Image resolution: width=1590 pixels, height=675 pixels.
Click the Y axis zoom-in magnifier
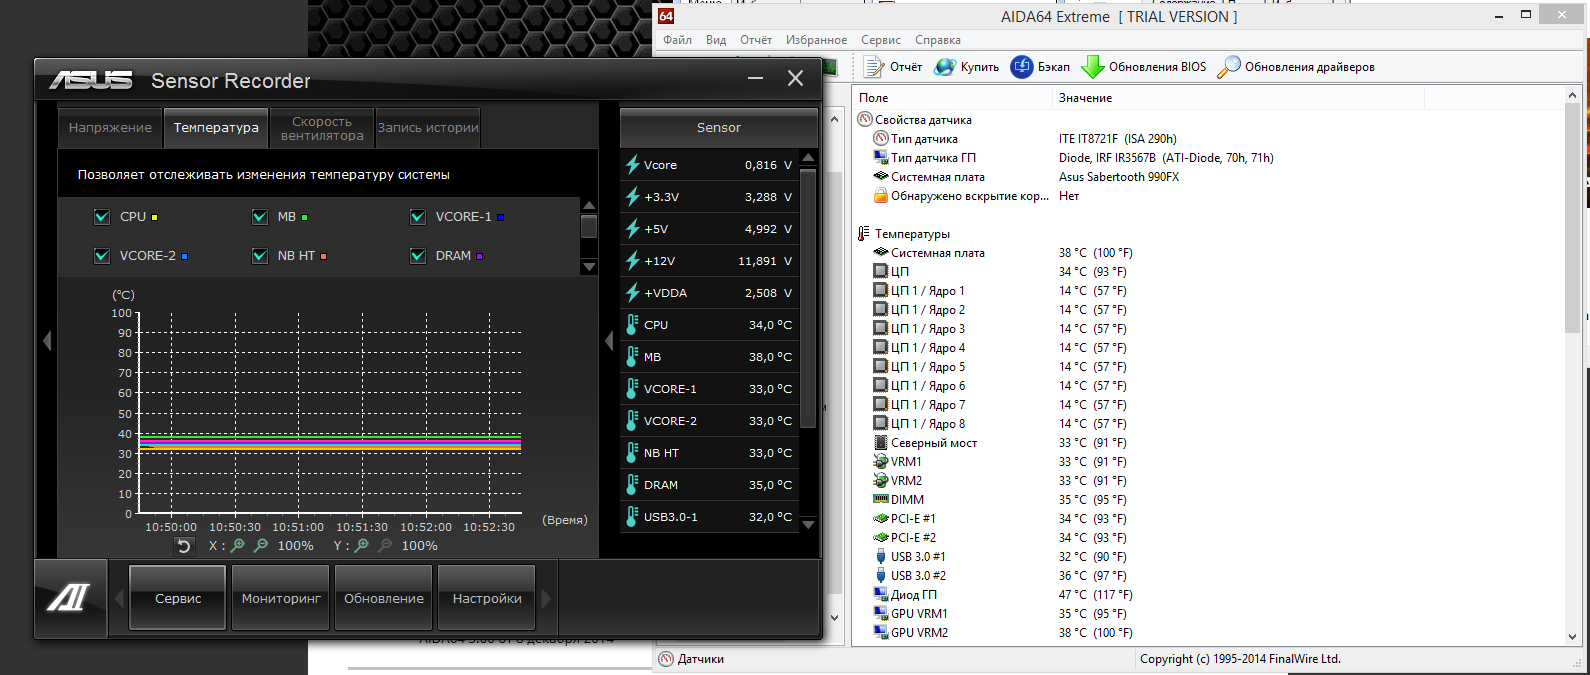[362, 546]
